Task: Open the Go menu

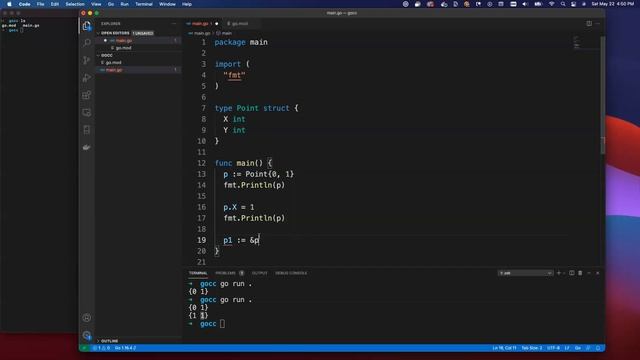Action: click(111, 4)
